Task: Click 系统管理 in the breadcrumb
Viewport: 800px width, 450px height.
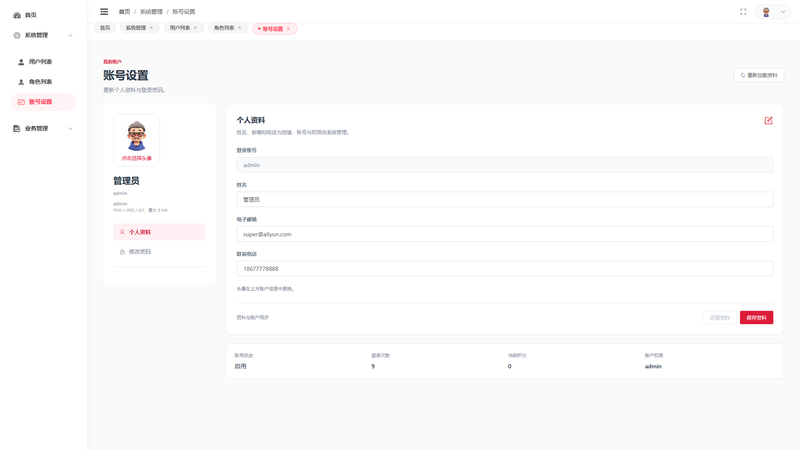Action: [151, 12]
